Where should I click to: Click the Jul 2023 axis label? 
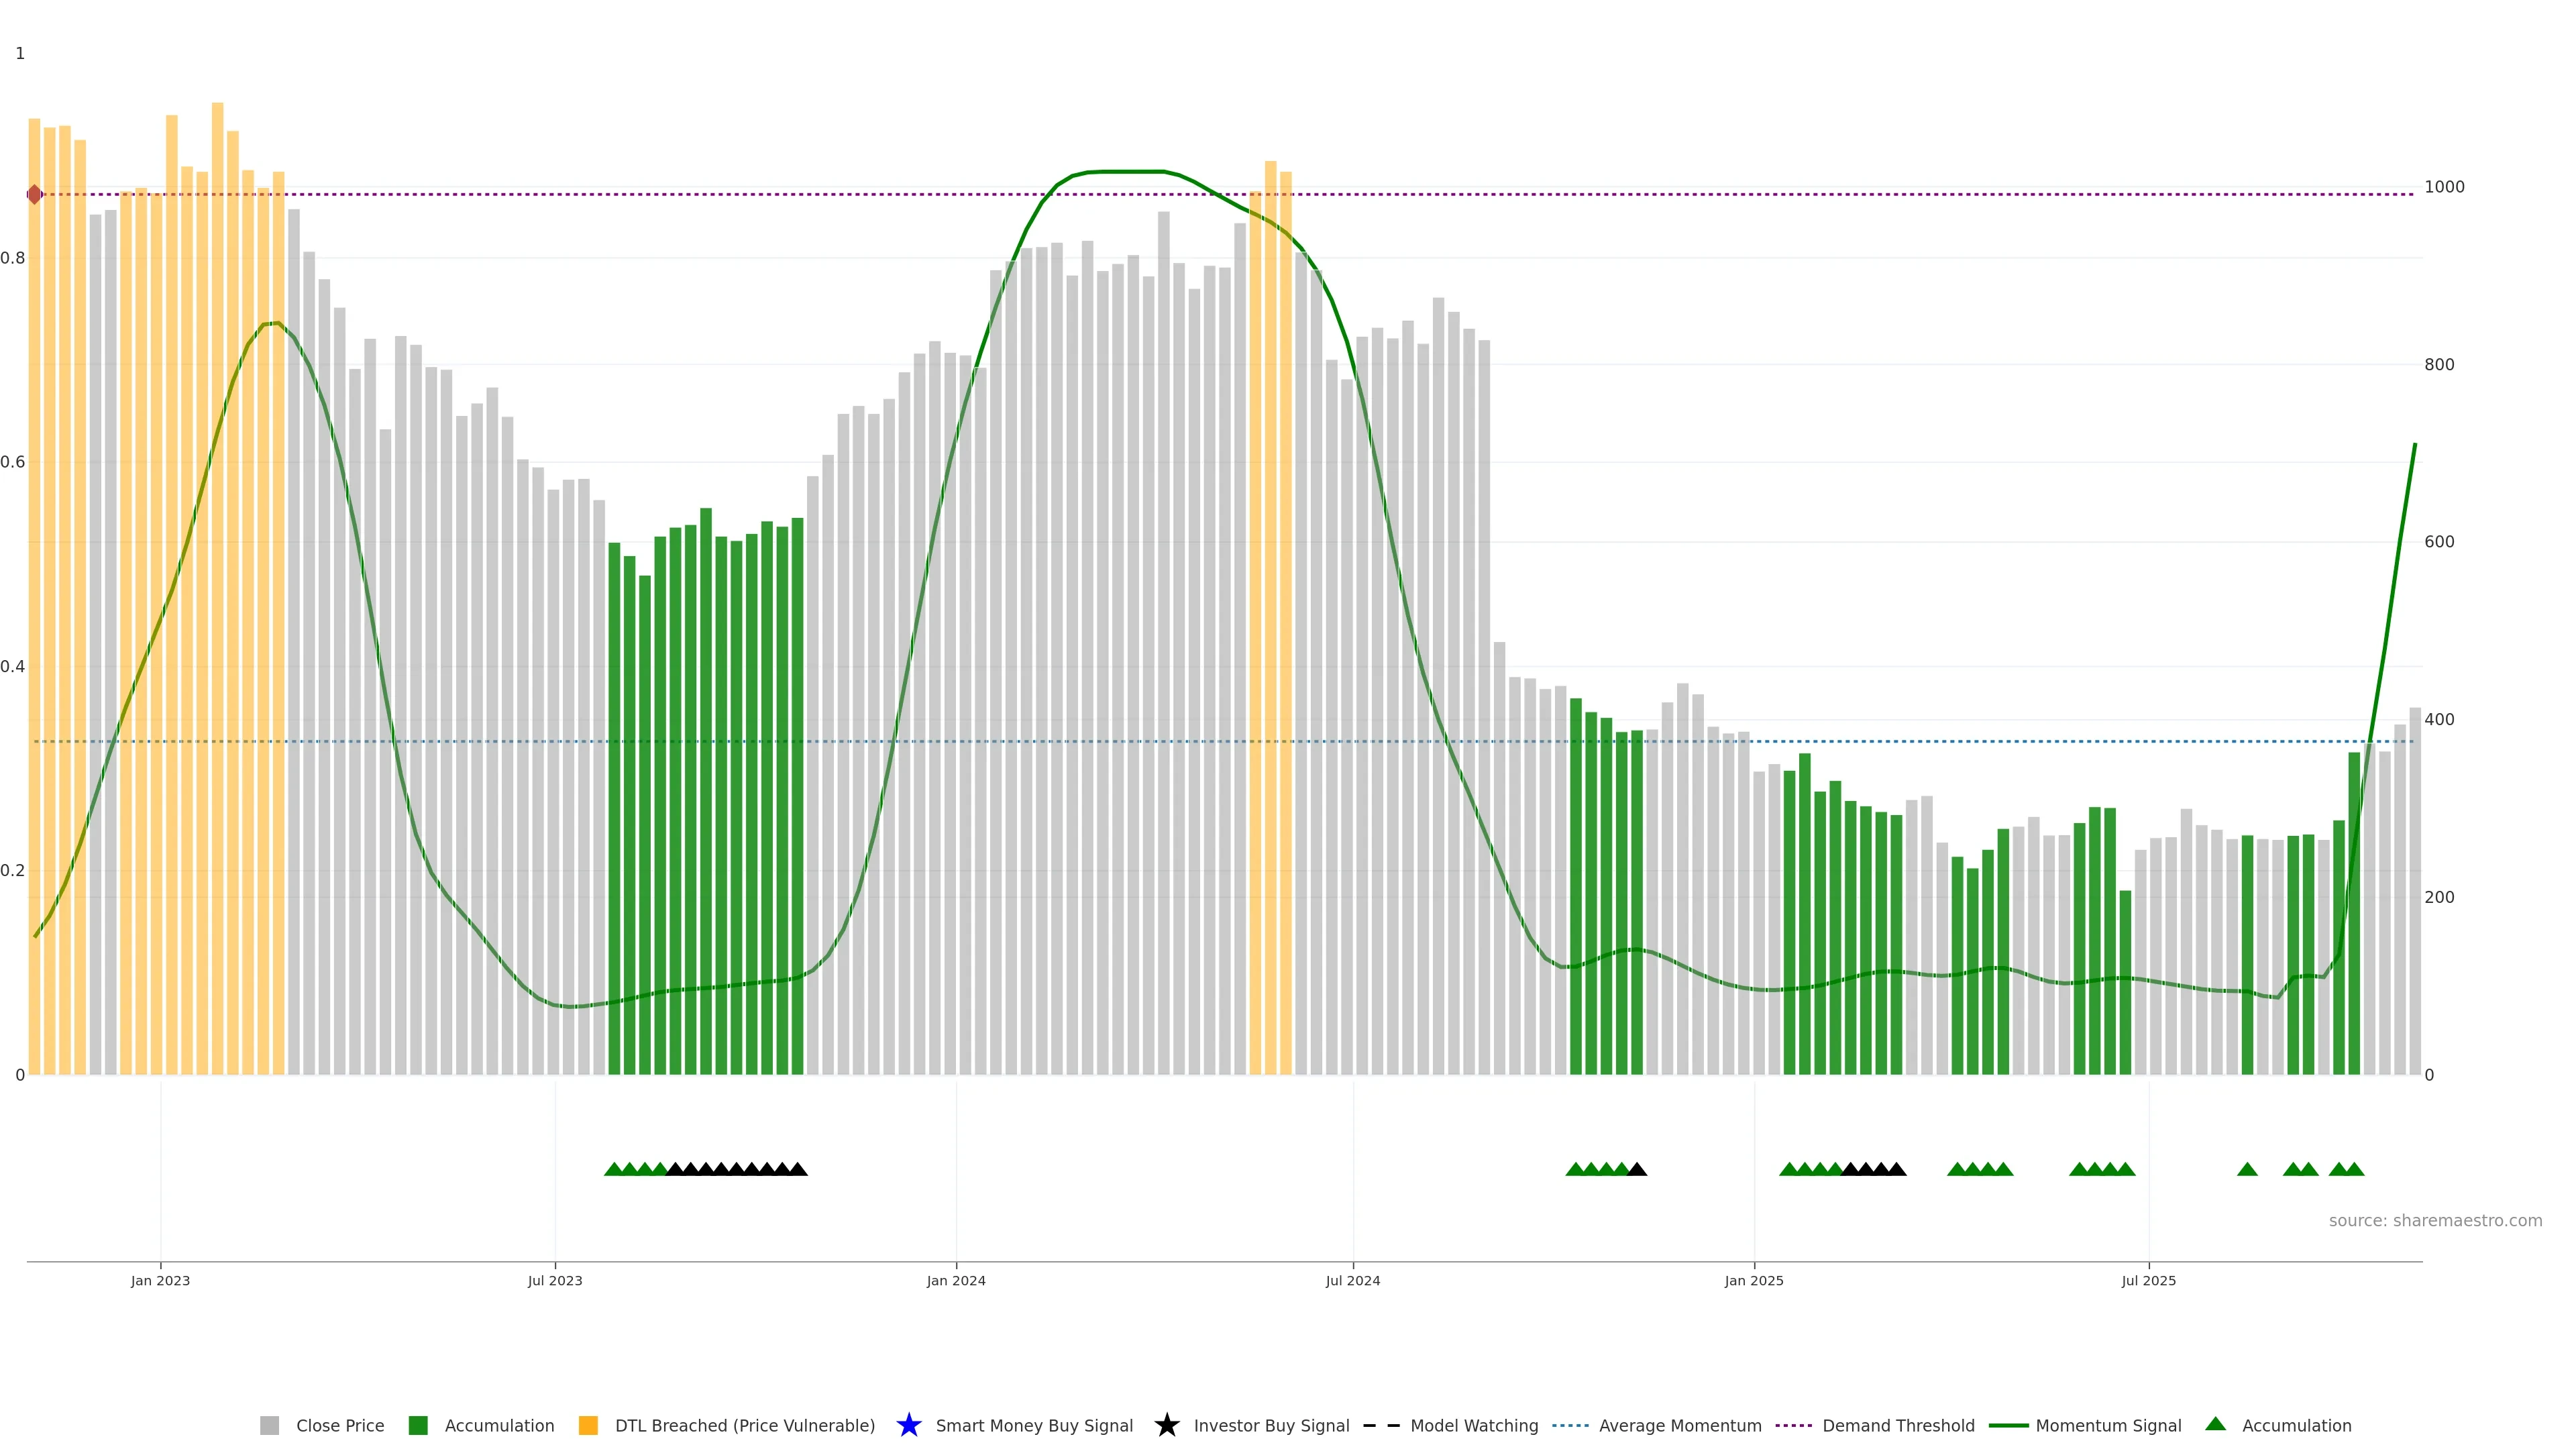click(x=555, y=1280)
